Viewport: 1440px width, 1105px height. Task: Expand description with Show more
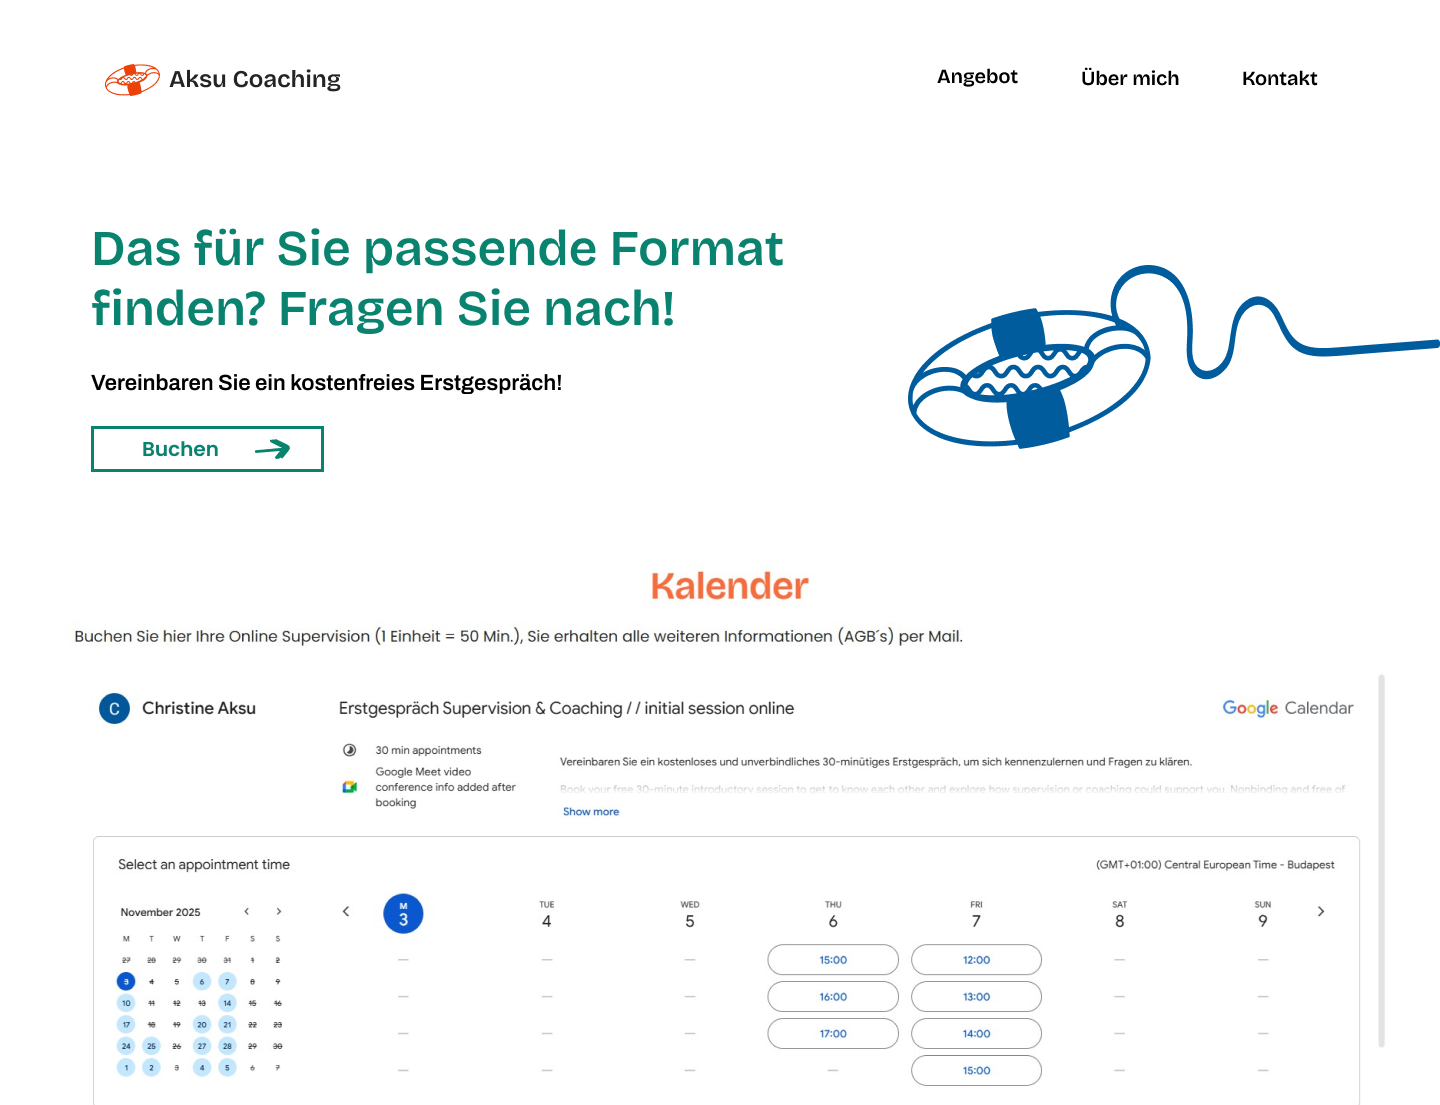tap(590, 812)
